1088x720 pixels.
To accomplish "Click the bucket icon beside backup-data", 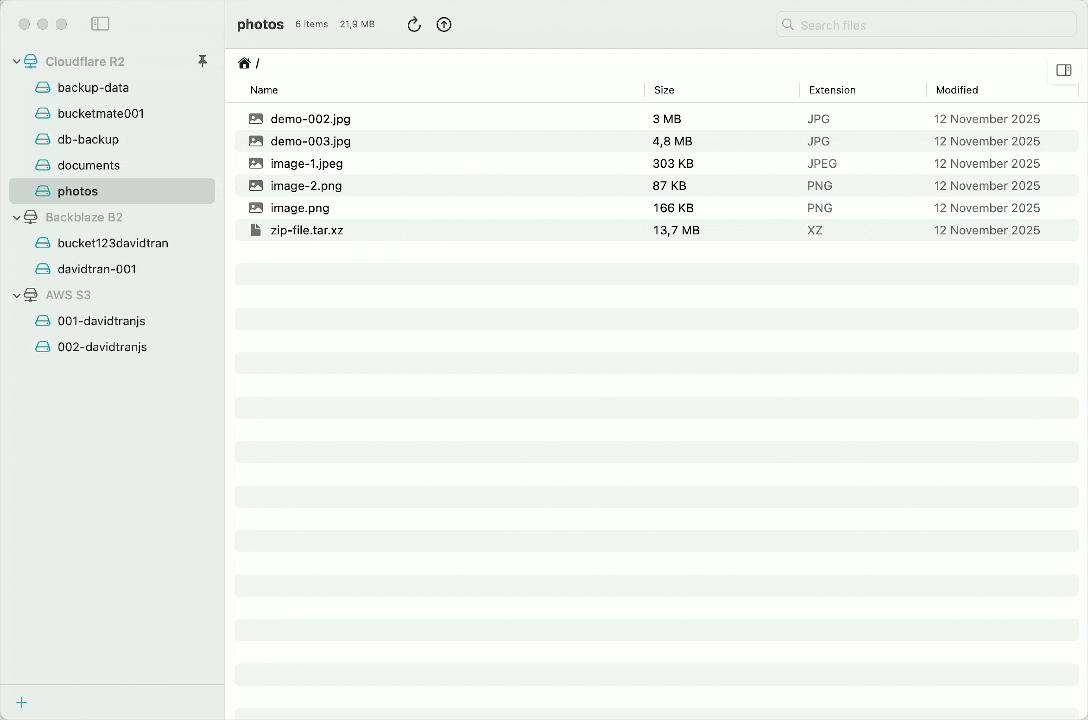I will point(41,87).
